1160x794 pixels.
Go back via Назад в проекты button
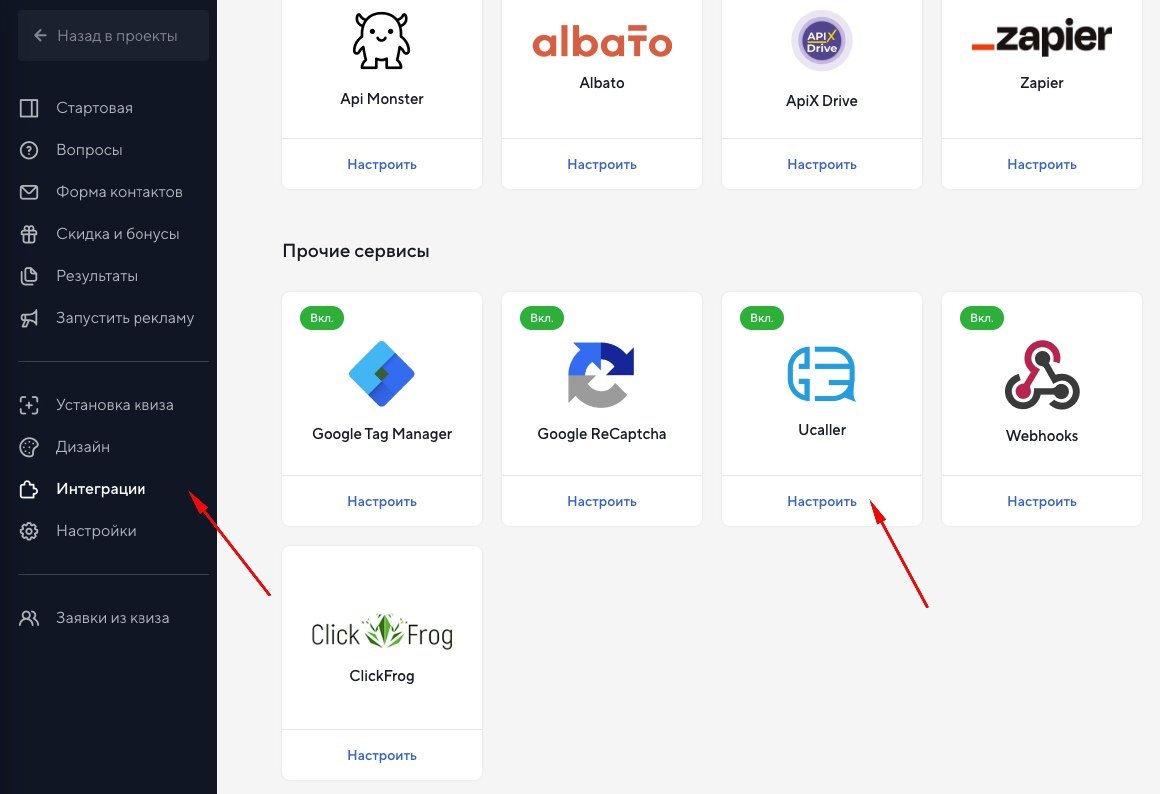[x=113, y=36]
